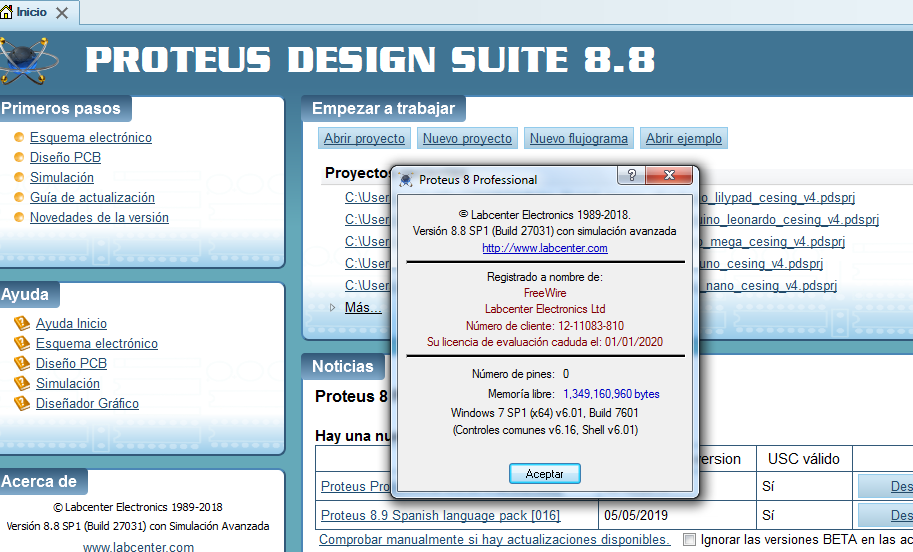Click the memory value 1,349,160,960 bytes
Screen dimensions: 913x552
(611, 394)
